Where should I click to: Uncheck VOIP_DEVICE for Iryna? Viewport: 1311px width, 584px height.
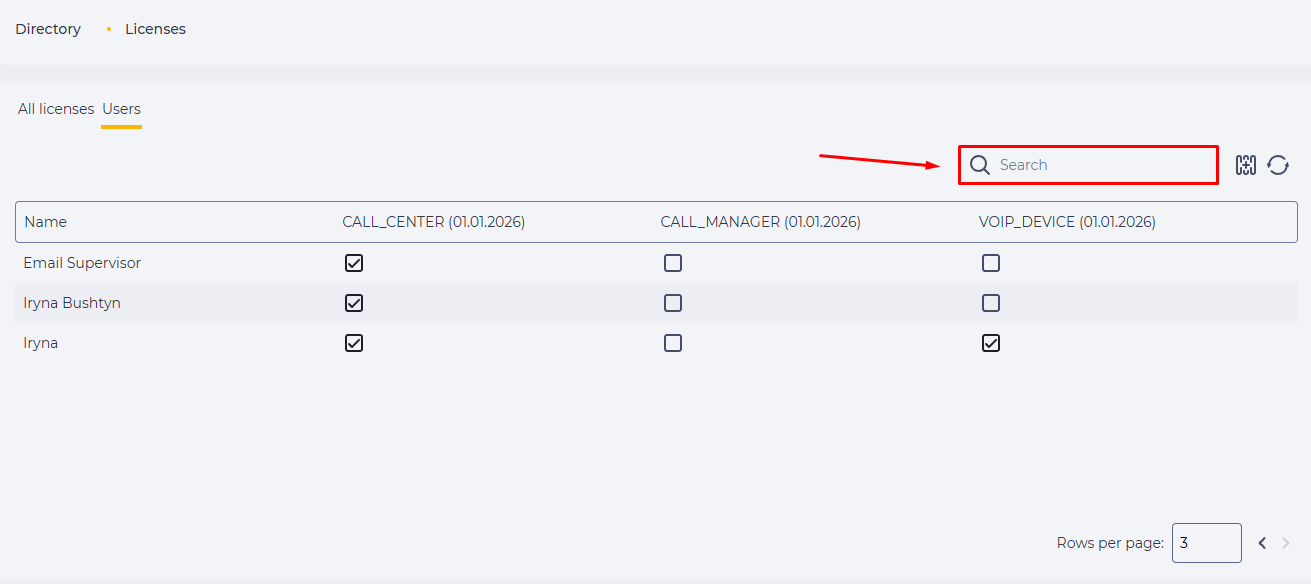[x=991, y=343]
